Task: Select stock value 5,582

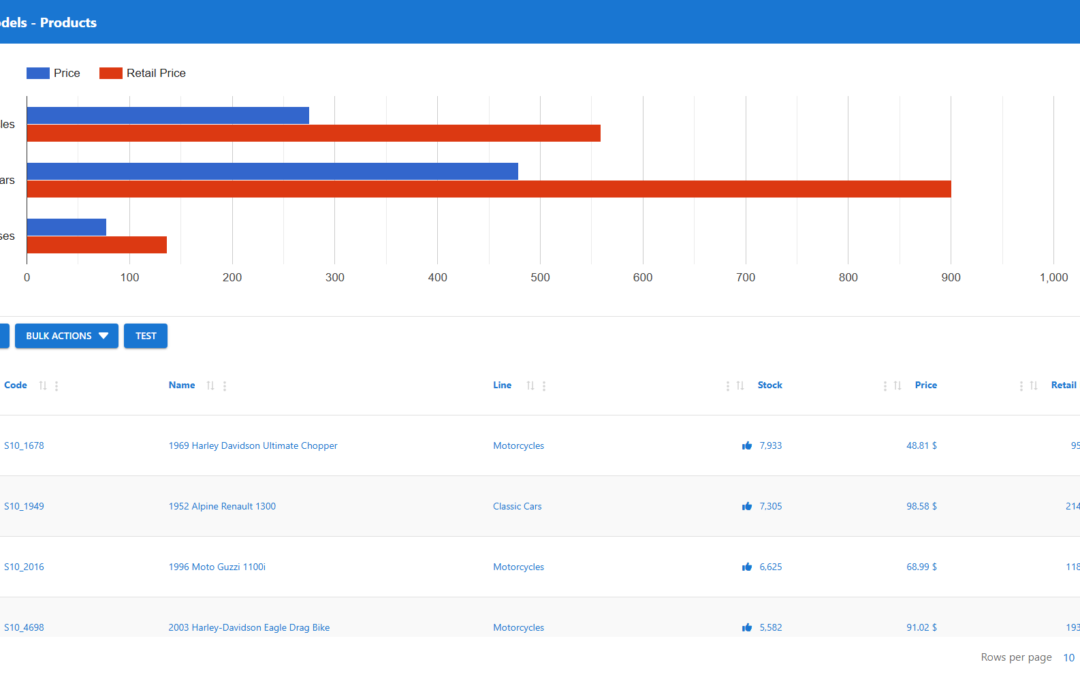Action: click(x=771, y=627)
